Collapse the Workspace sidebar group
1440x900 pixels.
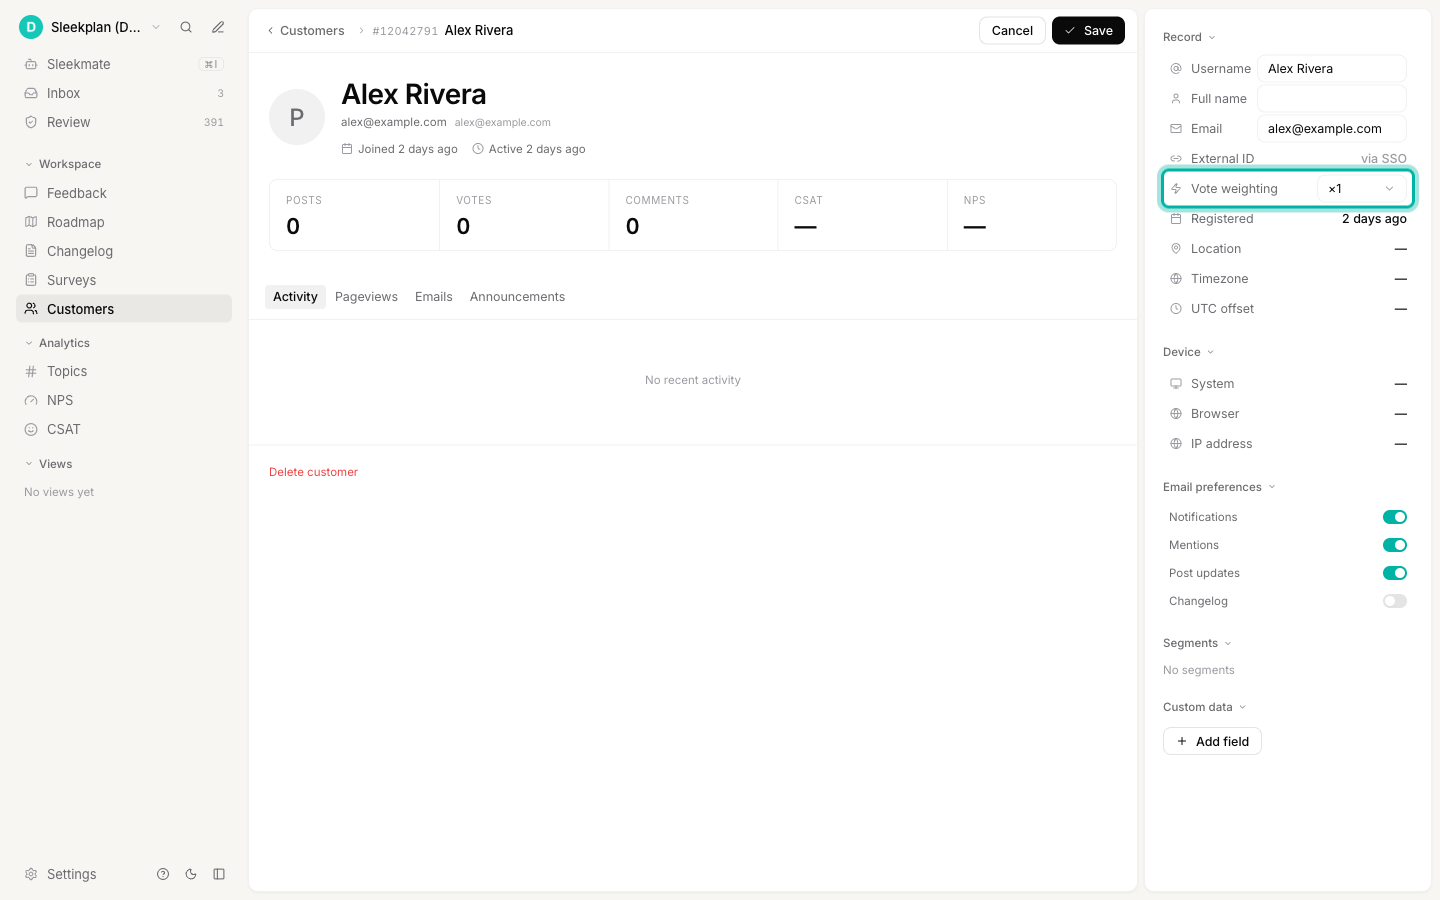[63, 164]
